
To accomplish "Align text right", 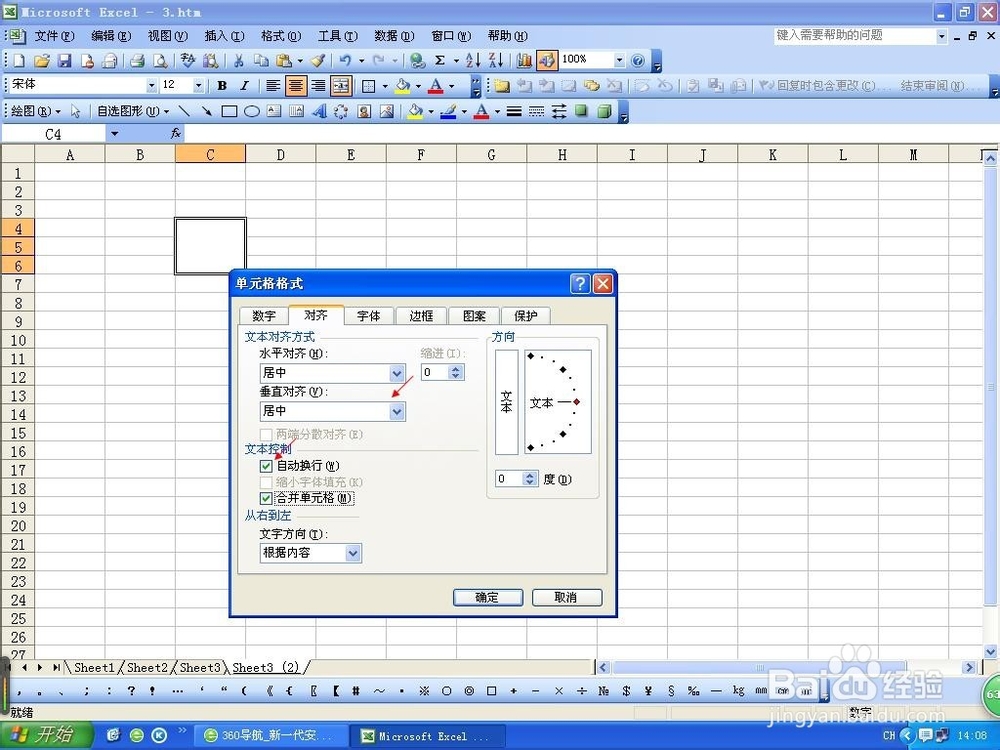I will [x=318, y=85].
